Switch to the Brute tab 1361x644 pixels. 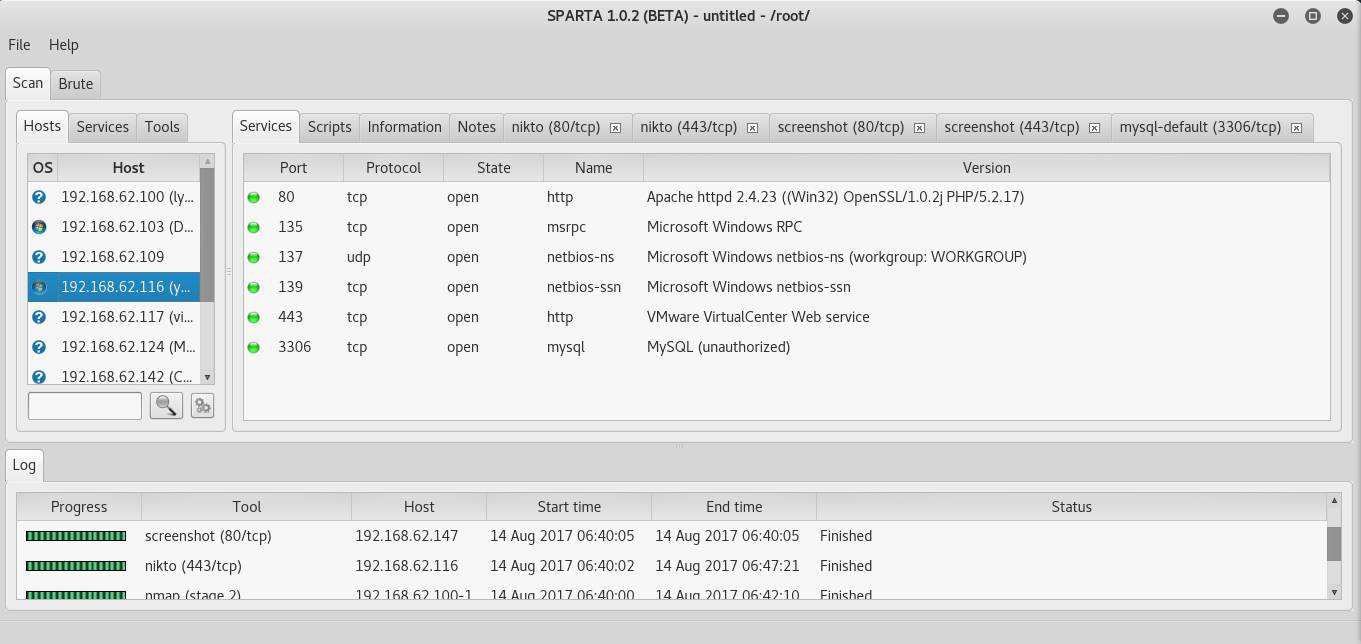[75, 84]
